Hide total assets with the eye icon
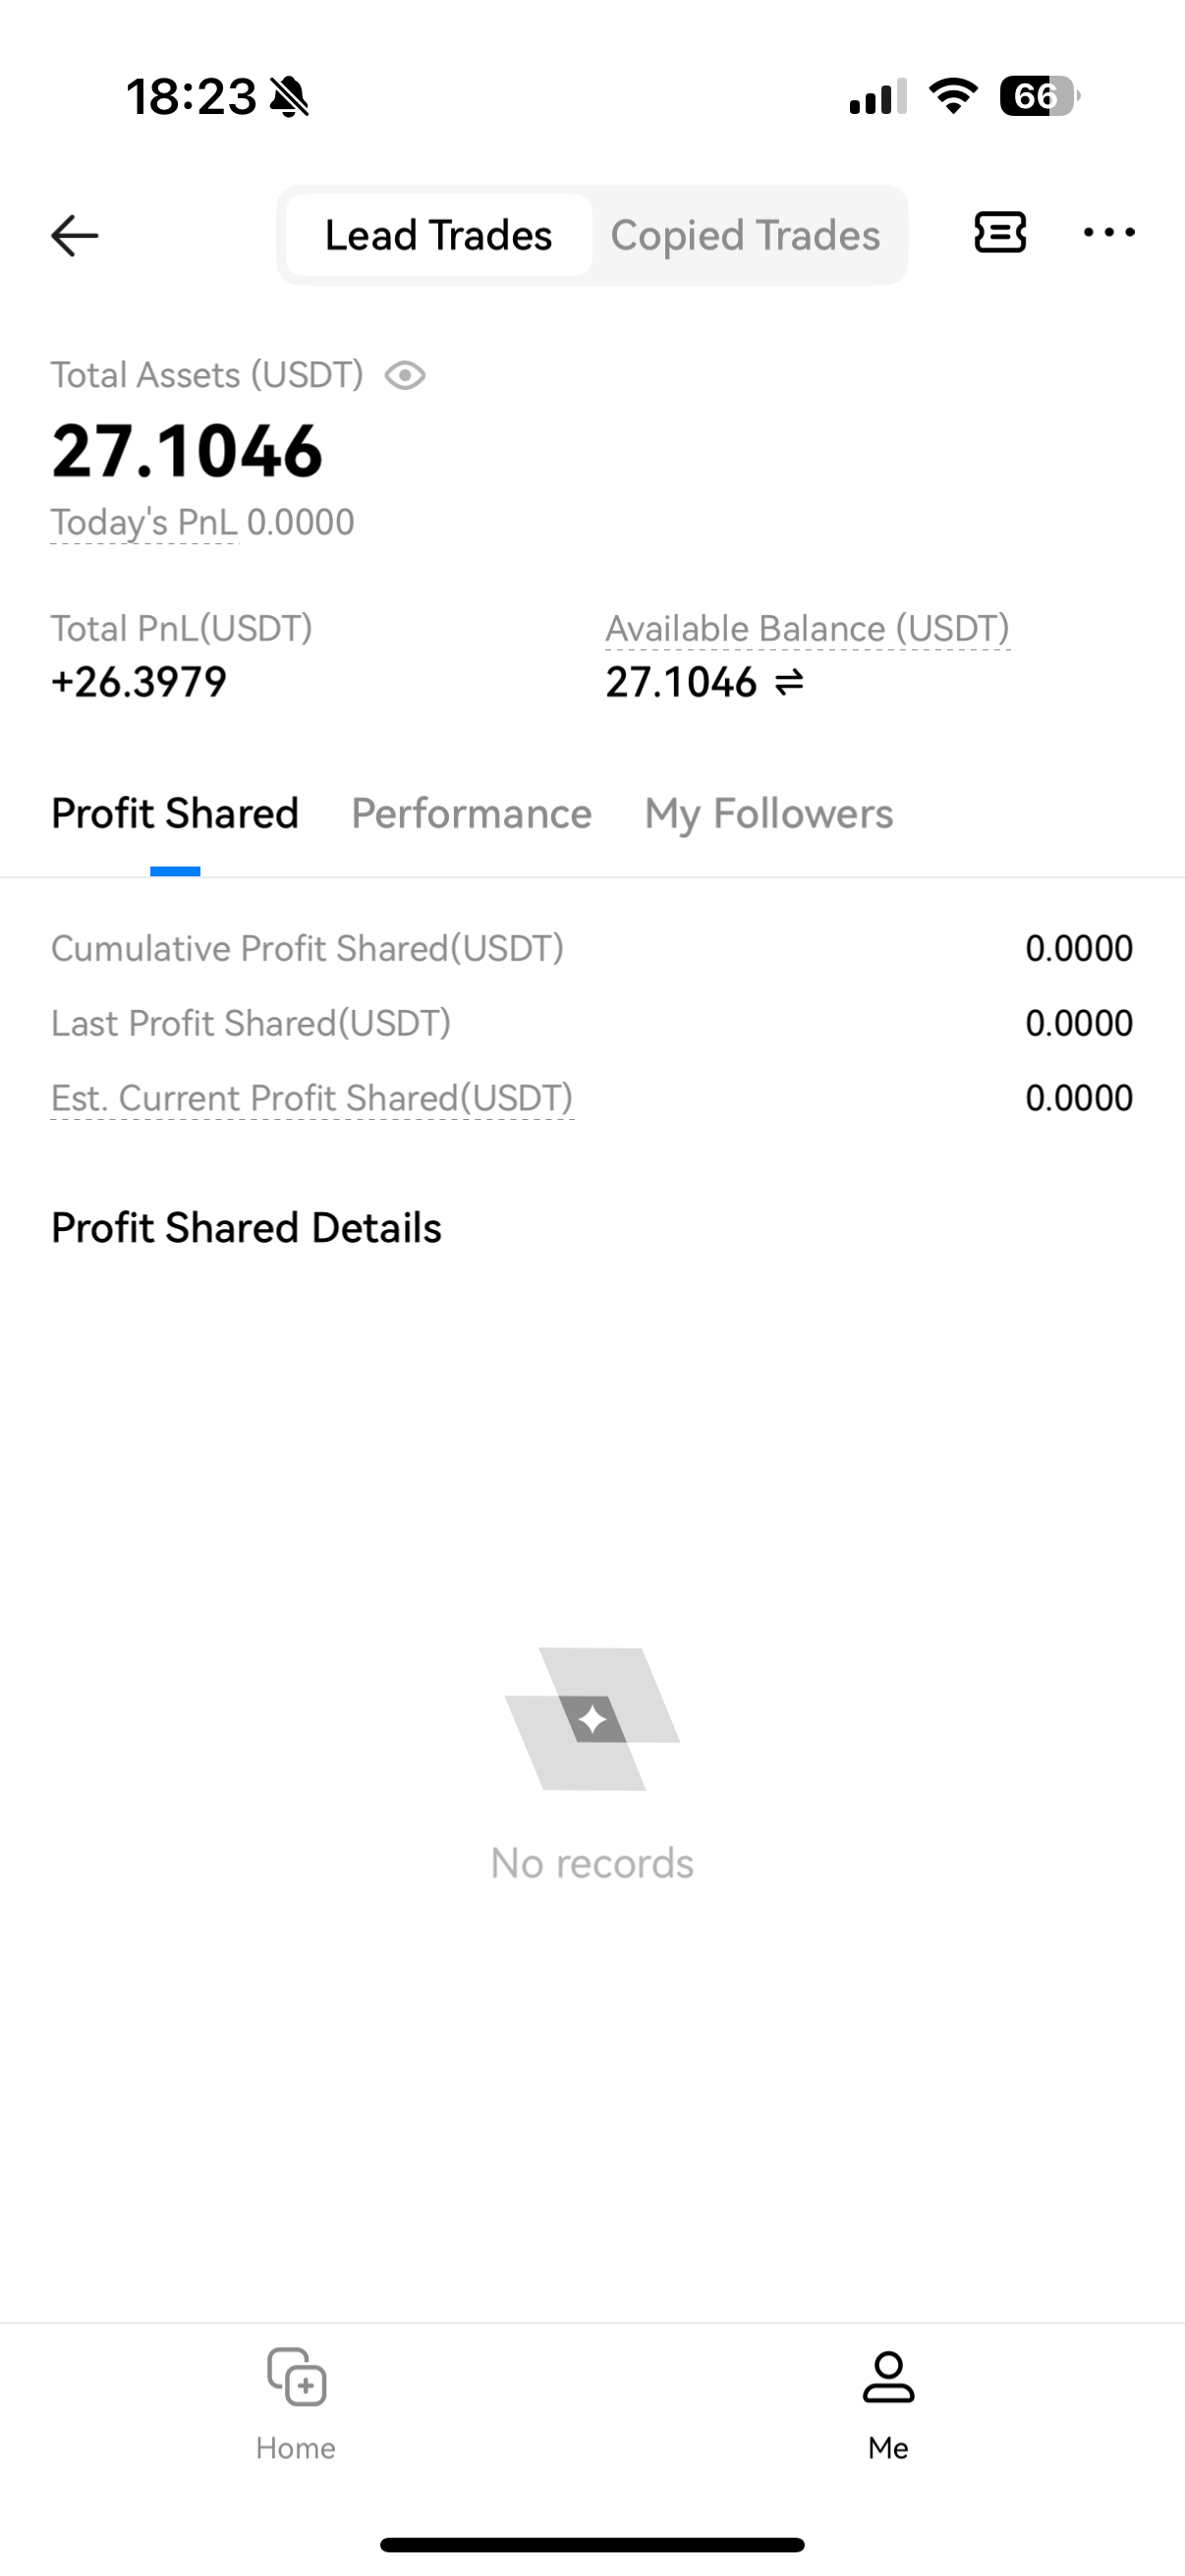The image size is (1185, 2576). point(405,376)
